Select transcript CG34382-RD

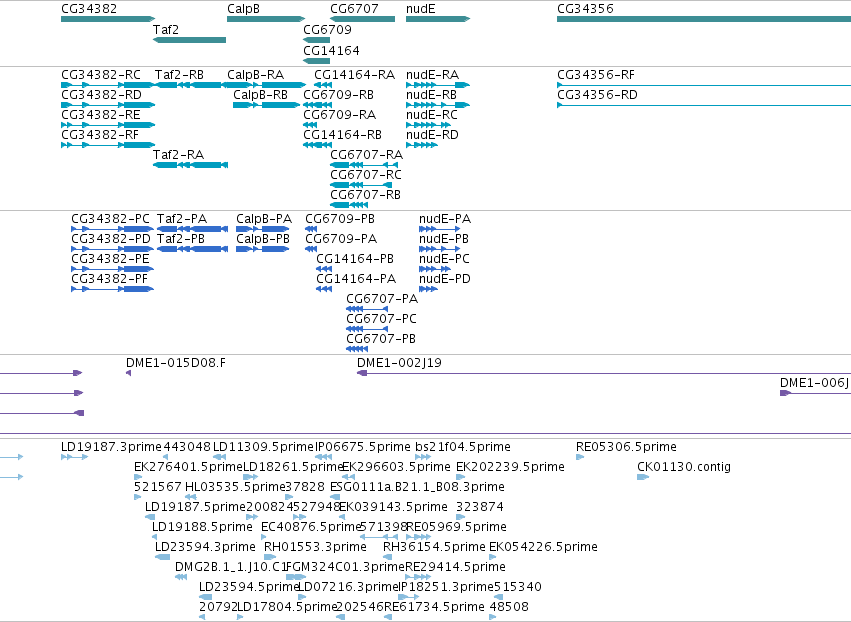tap(101, 94)
